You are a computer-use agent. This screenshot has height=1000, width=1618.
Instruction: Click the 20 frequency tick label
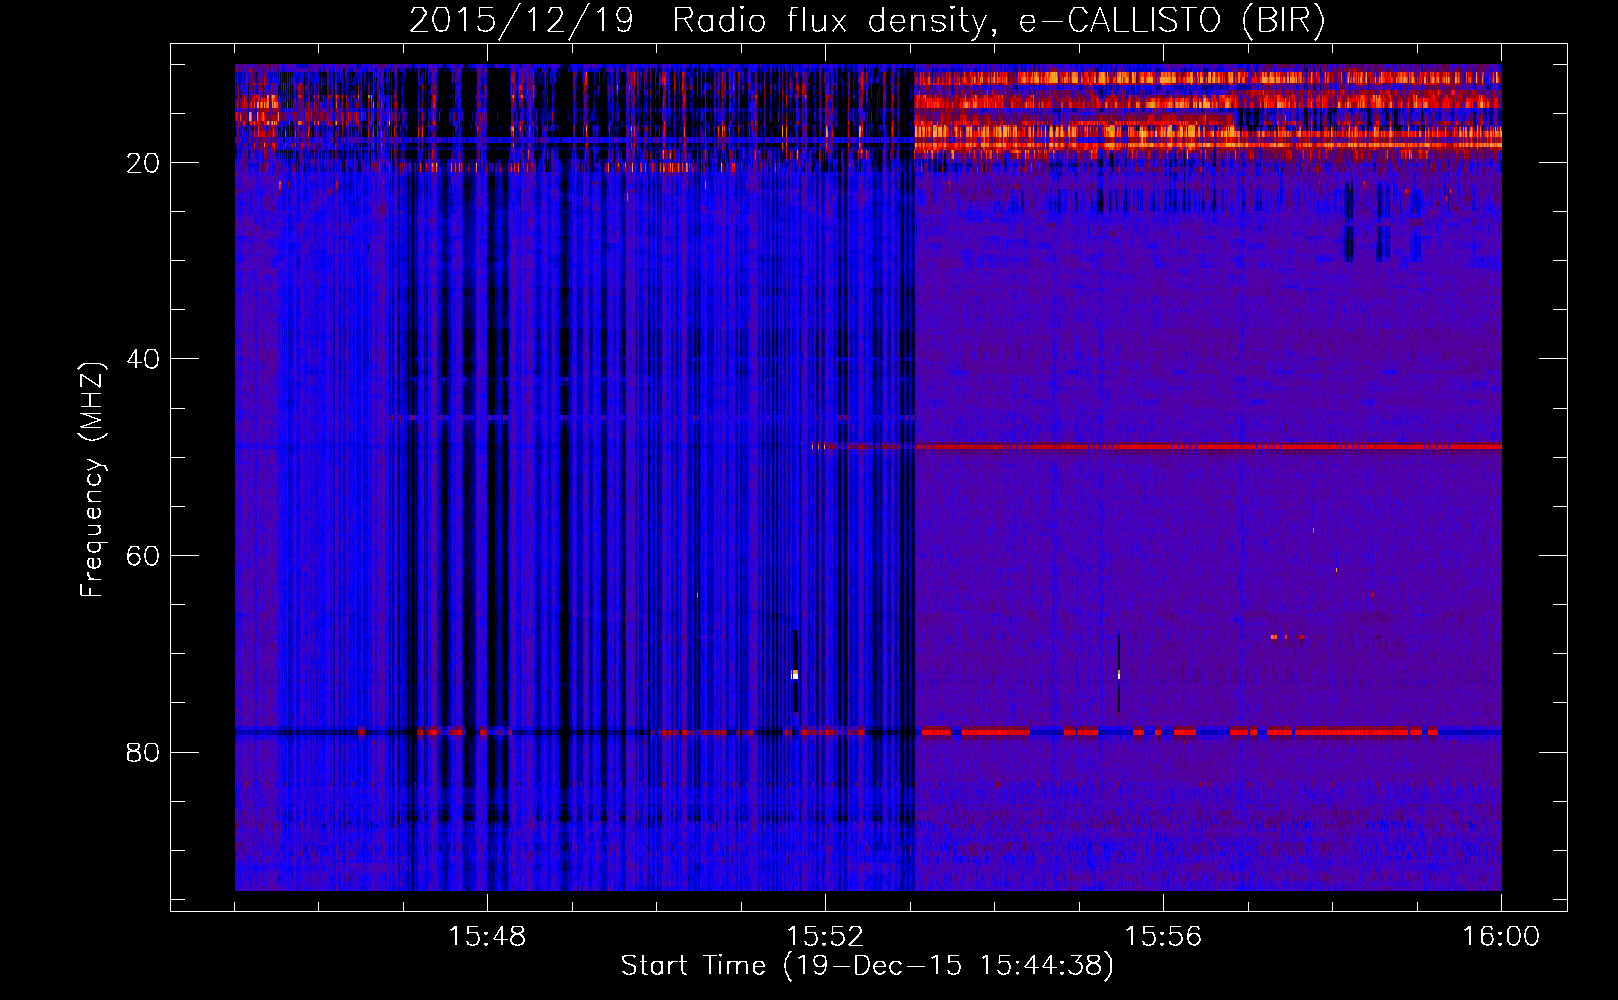tap(143, 163)
